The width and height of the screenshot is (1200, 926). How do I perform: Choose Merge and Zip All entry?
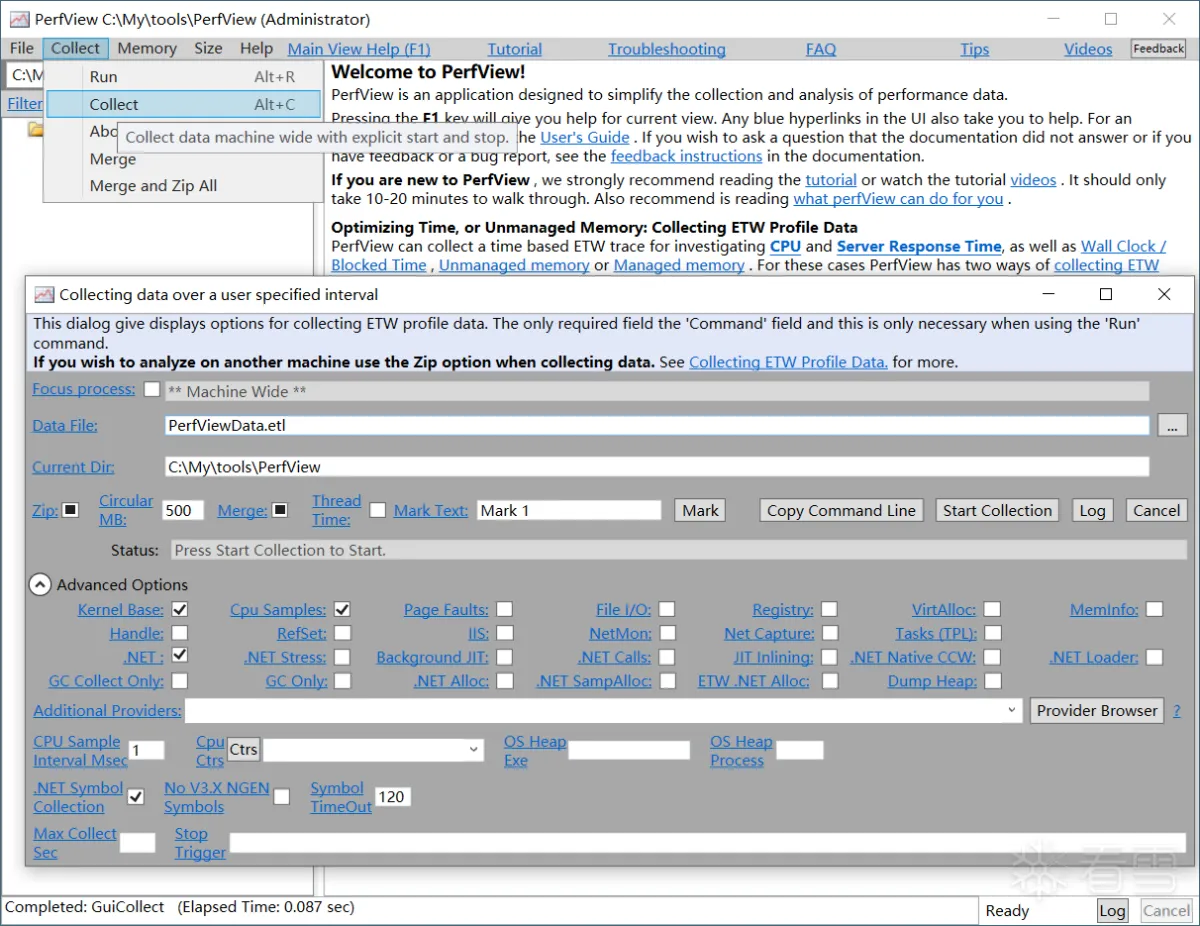[x=184, y=186]
